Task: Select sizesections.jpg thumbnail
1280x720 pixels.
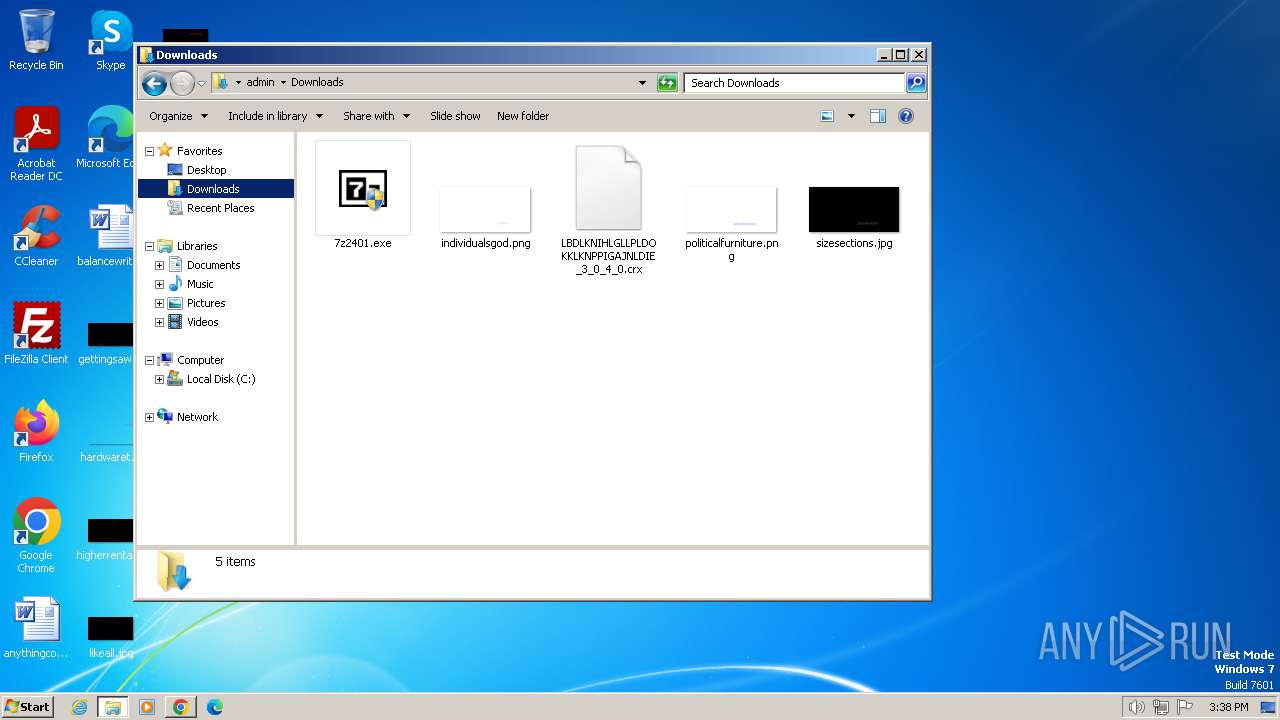Action: (x=854, y=217)
